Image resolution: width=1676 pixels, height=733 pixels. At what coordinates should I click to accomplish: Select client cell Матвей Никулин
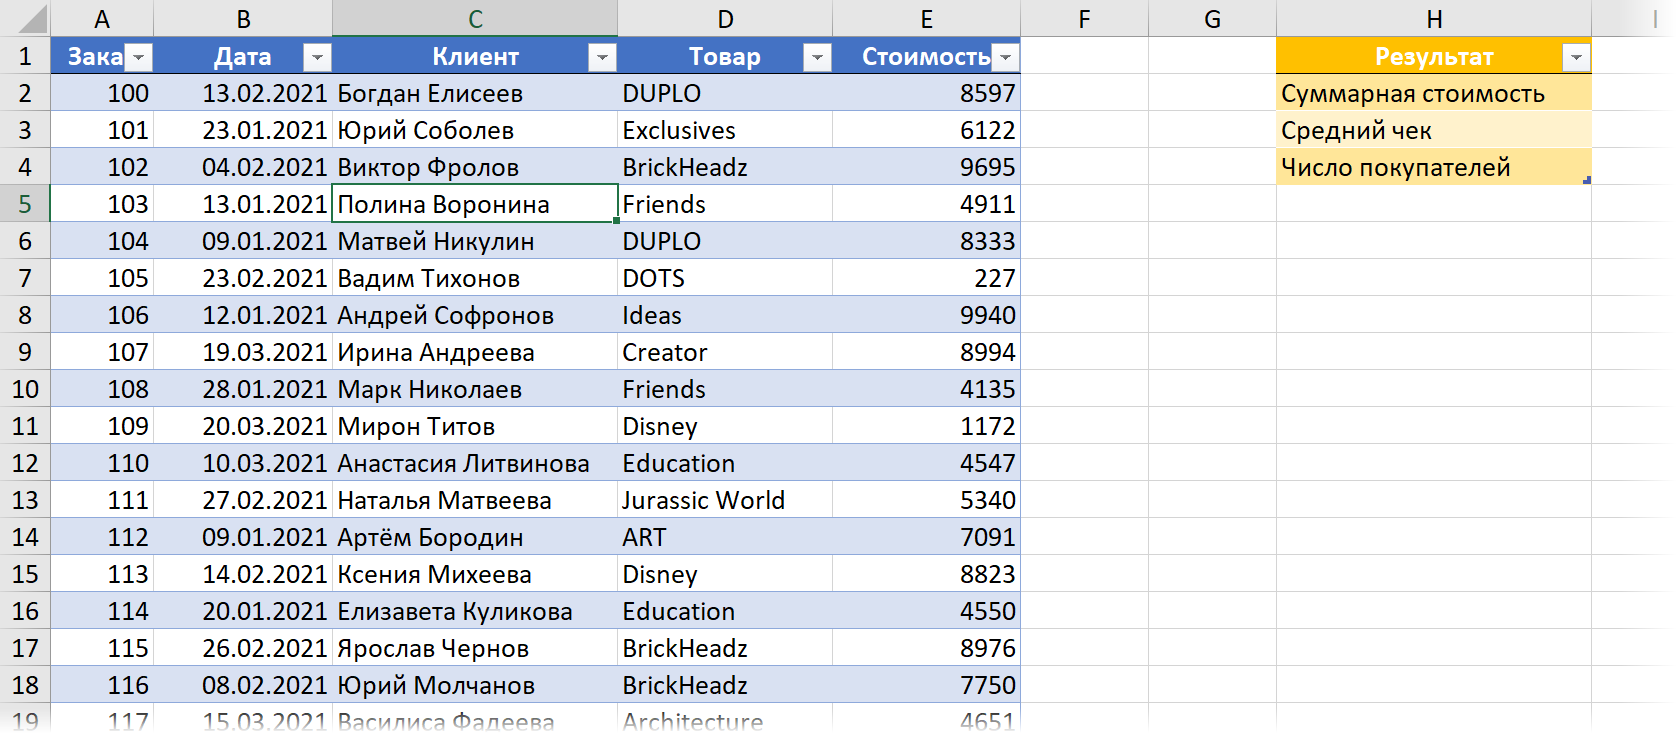click(475, 241)
